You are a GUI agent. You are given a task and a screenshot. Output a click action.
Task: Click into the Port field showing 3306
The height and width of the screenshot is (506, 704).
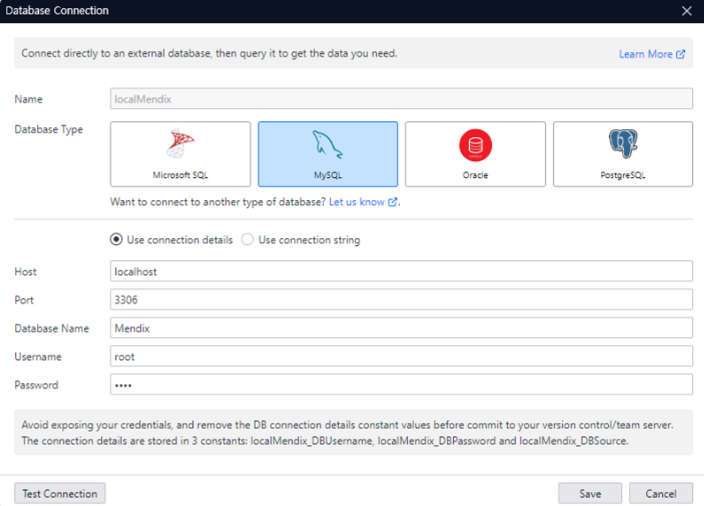click(401, 299)
